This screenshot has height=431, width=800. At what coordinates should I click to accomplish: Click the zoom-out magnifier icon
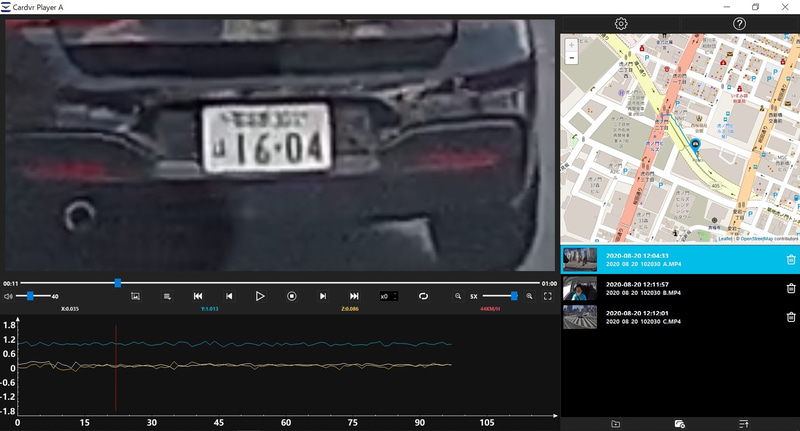(x=458, y=296)
